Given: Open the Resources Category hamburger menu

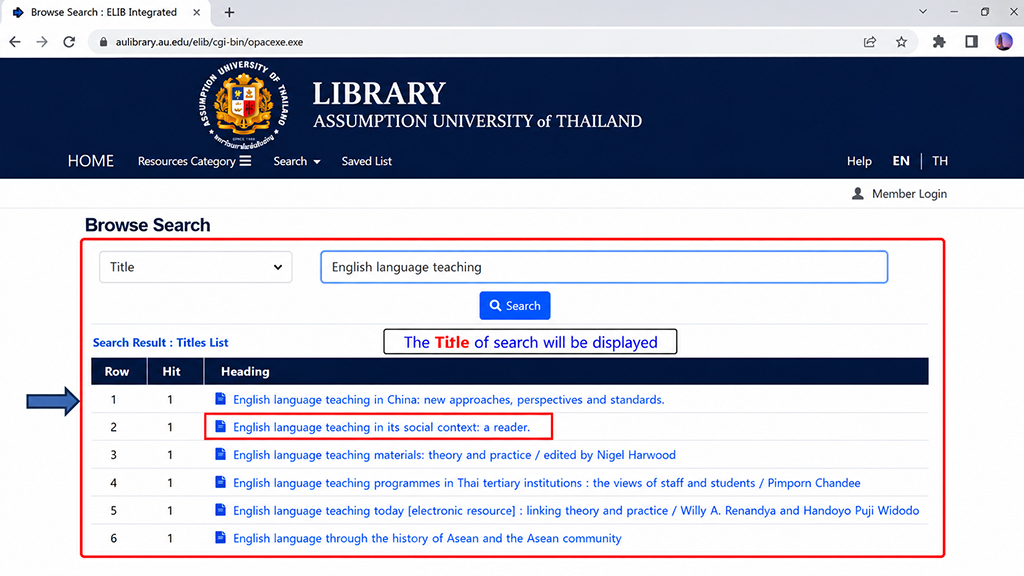Looking at the screenshot, I should point(246,161).
